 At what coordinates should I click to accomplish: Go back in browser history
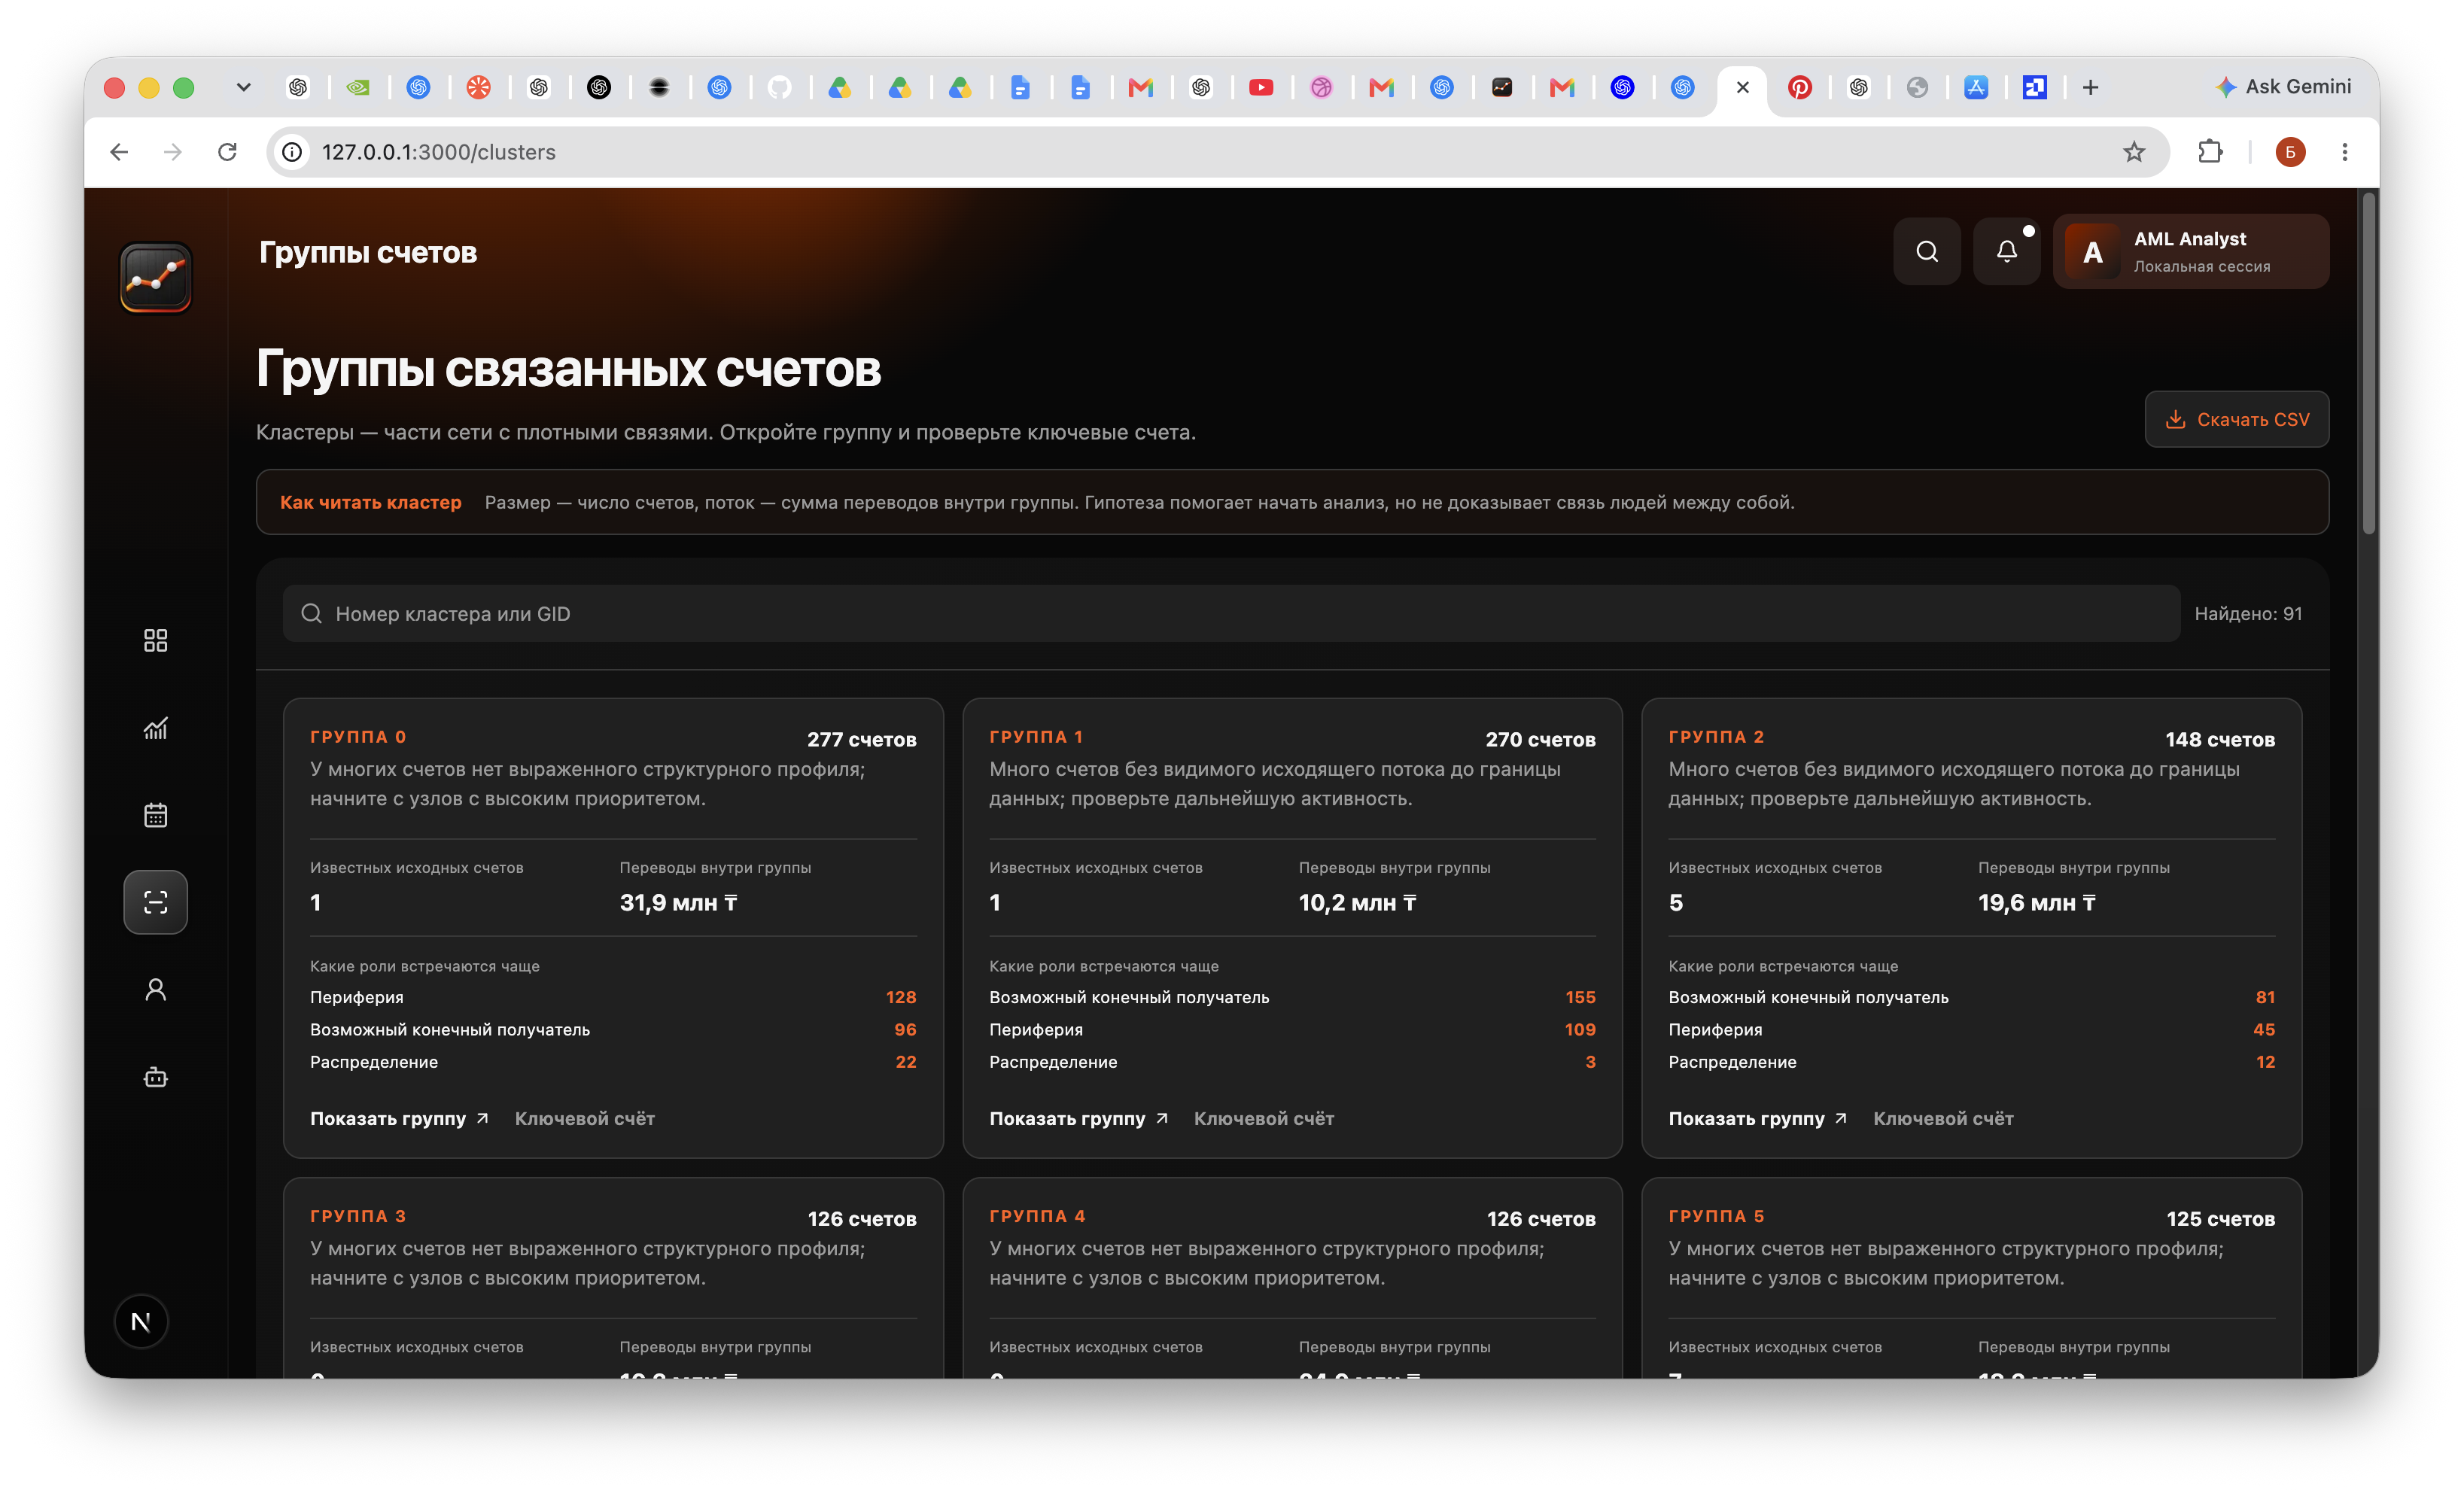click(119, 152)
